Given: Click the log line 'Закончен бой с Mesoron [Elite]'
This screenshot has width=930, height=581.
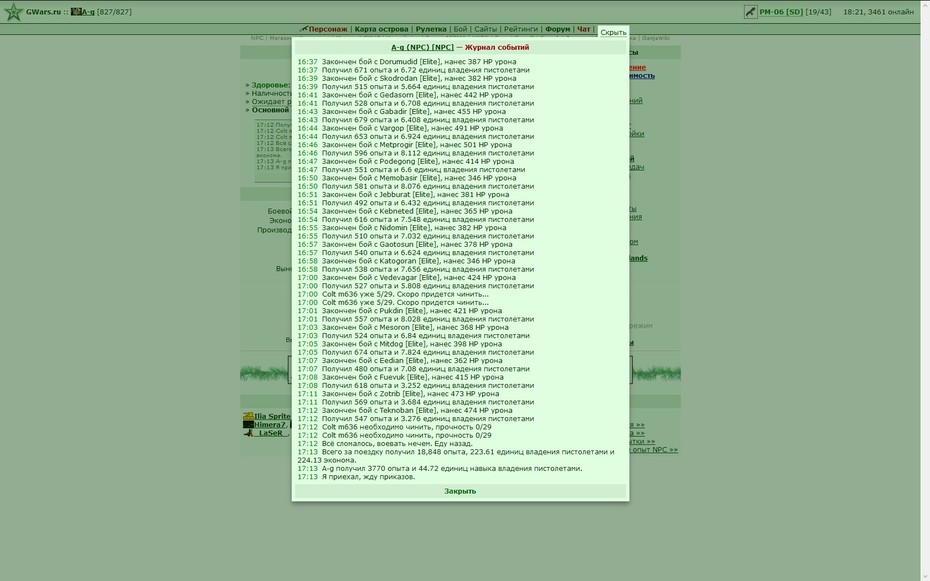Looking at the screenshot, I should (x=403, y=327).
